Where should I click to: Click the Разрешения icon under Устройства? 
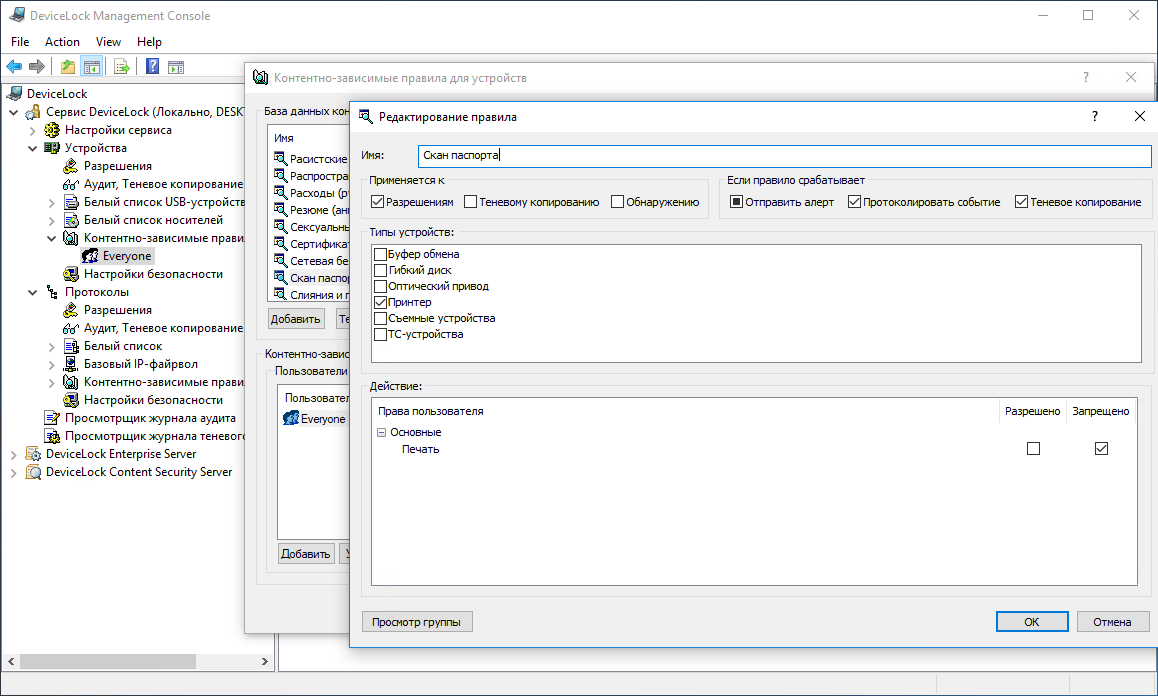[x=71, y=166]
